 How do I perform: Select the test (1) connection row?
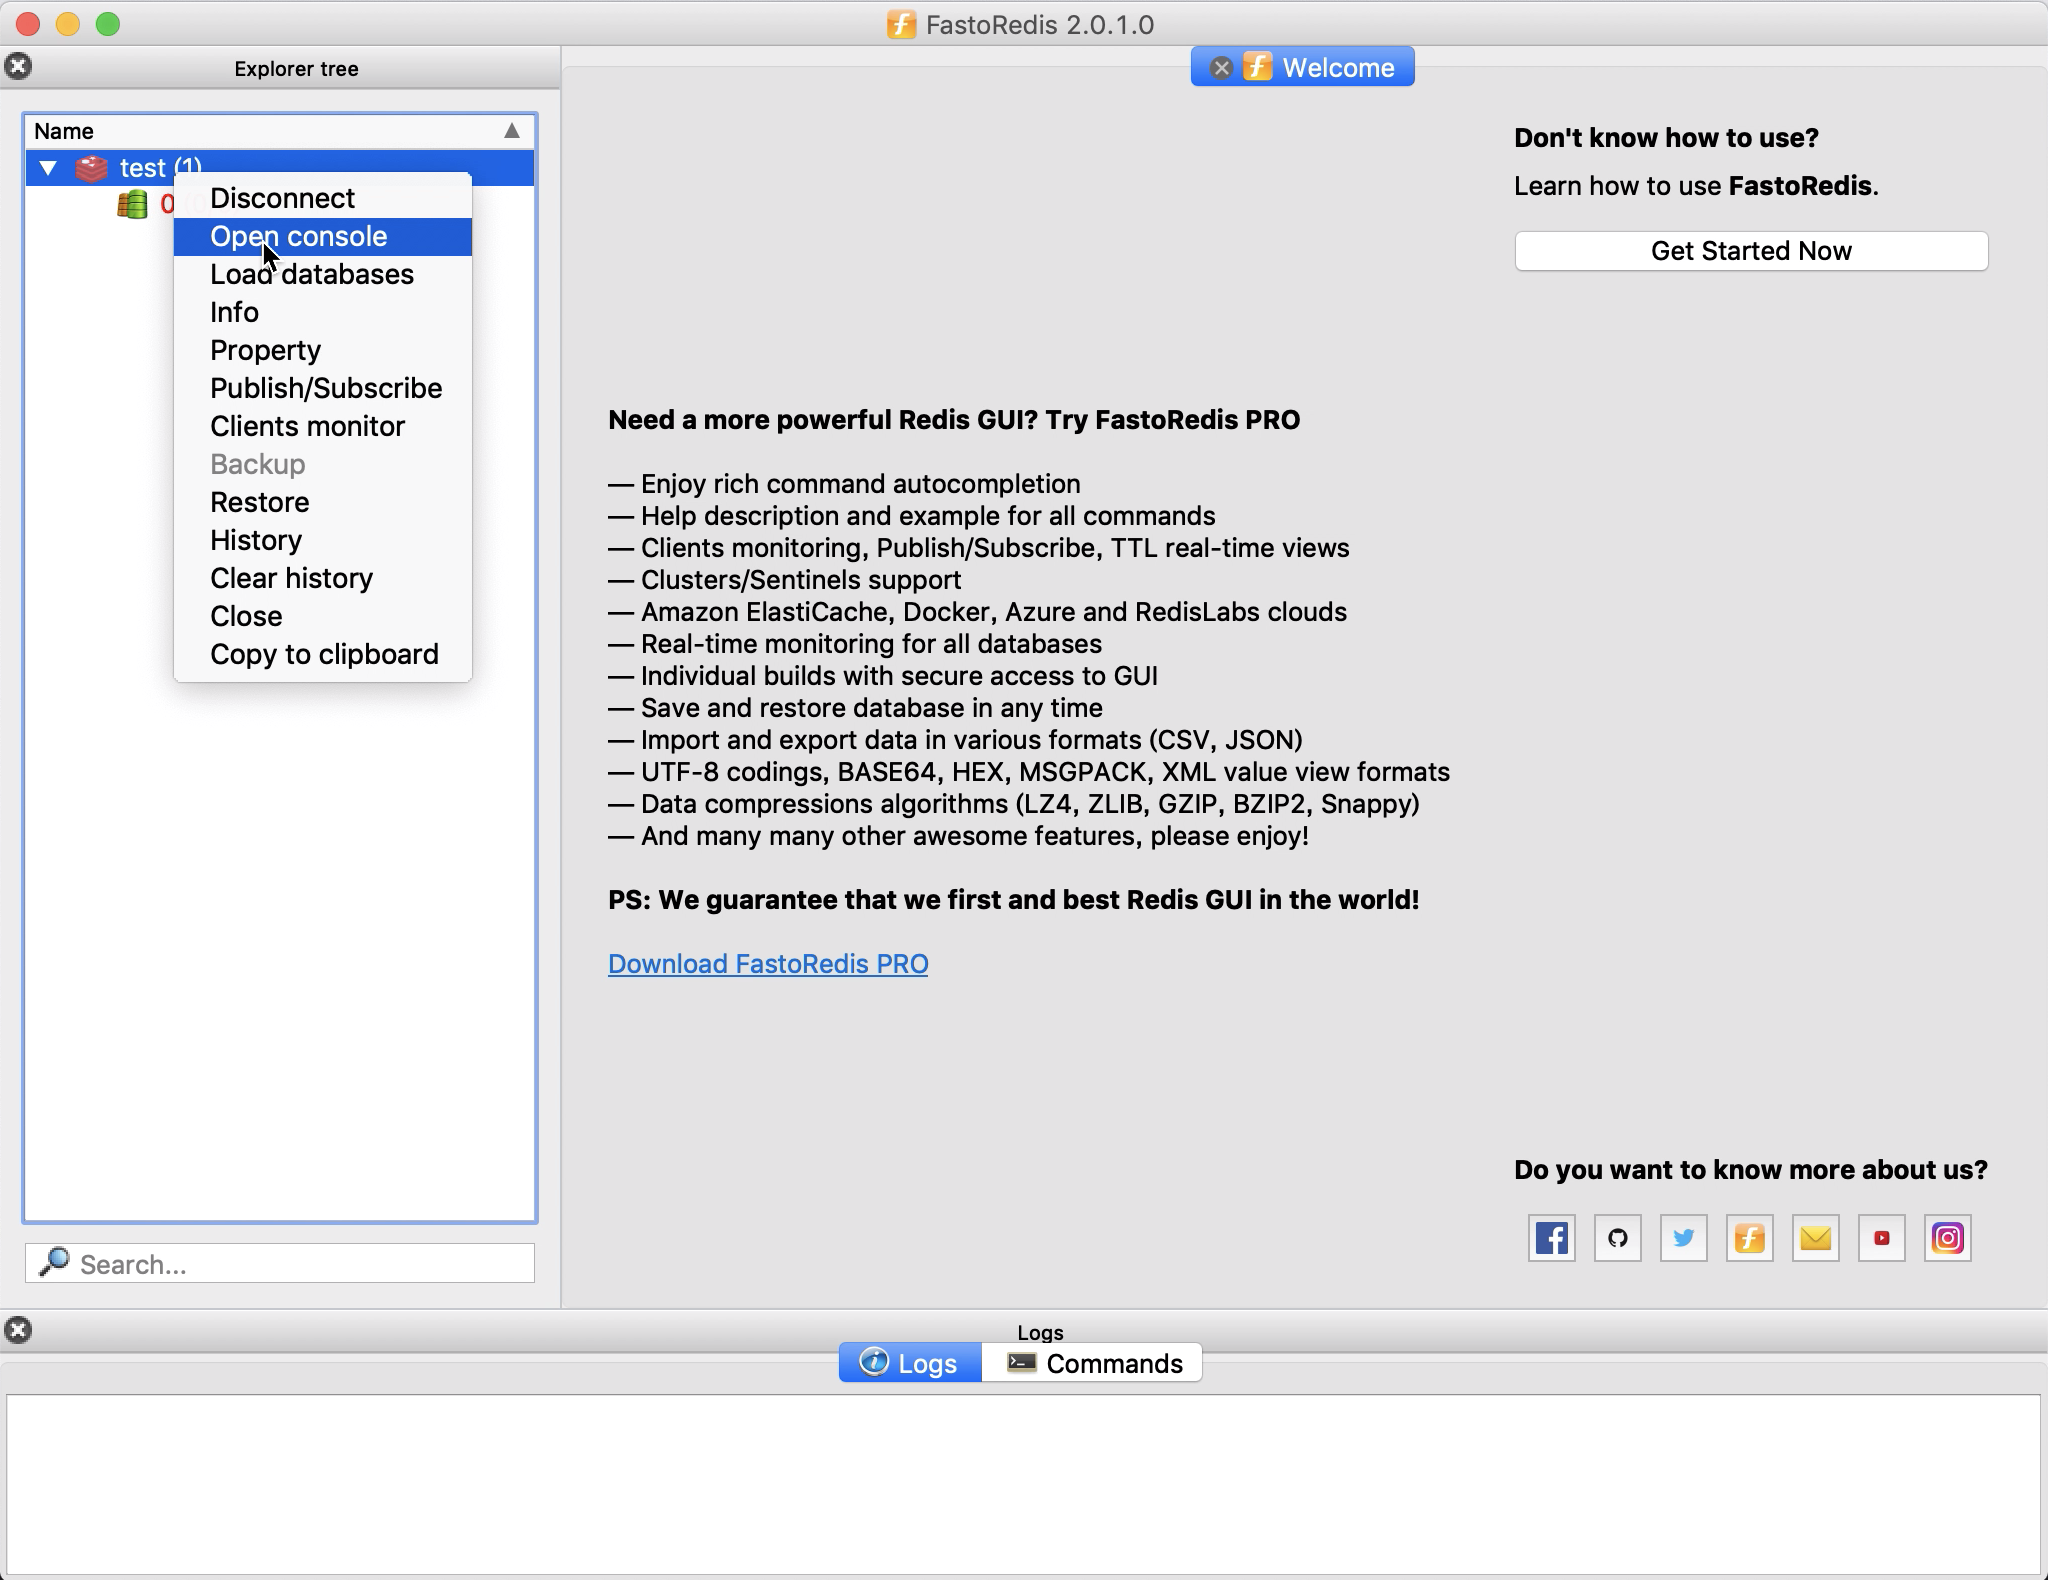point(280,167)
